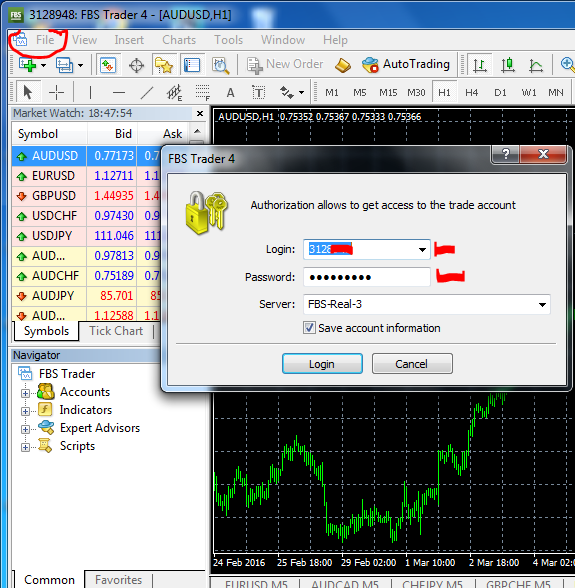Image resolution: width=575 pixels, height=588 pixels.
Task: Open the Insert menu
Action: [x=129, y=40]
